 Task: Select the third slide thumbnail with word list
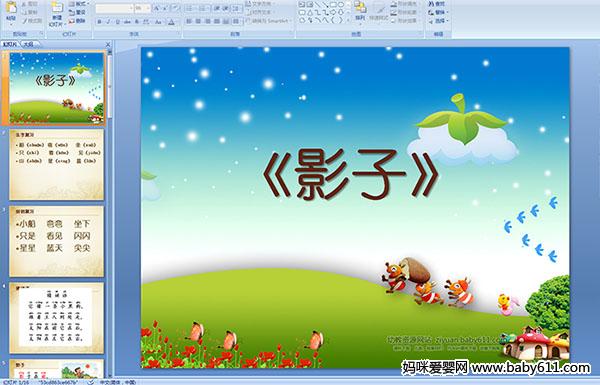[x=57, y=241]
